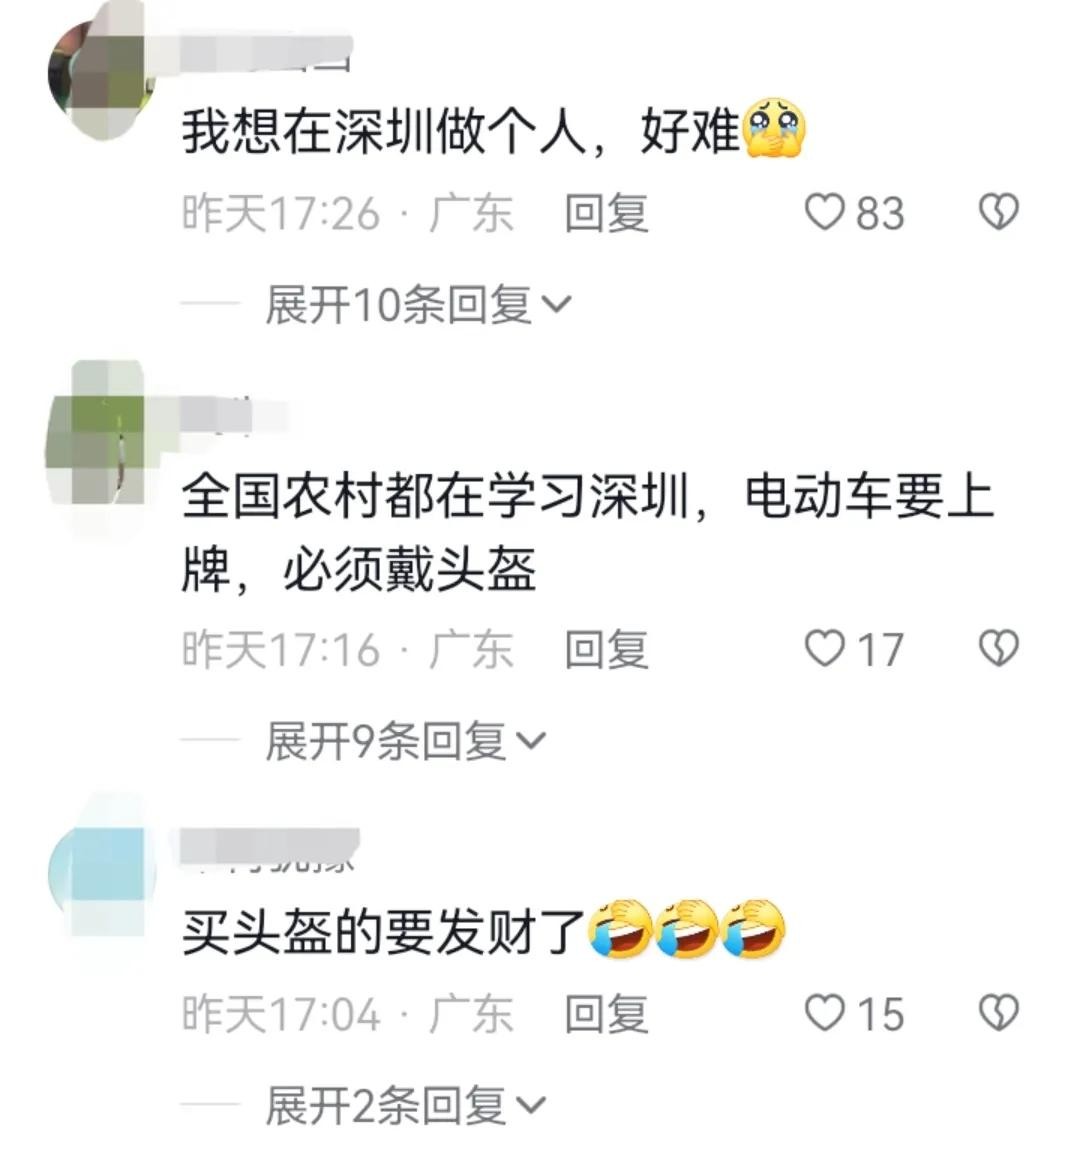Tap broken heart on the 15-likes comment
This screenshot has height=1159, width=1080.
tap(999, 1012)
